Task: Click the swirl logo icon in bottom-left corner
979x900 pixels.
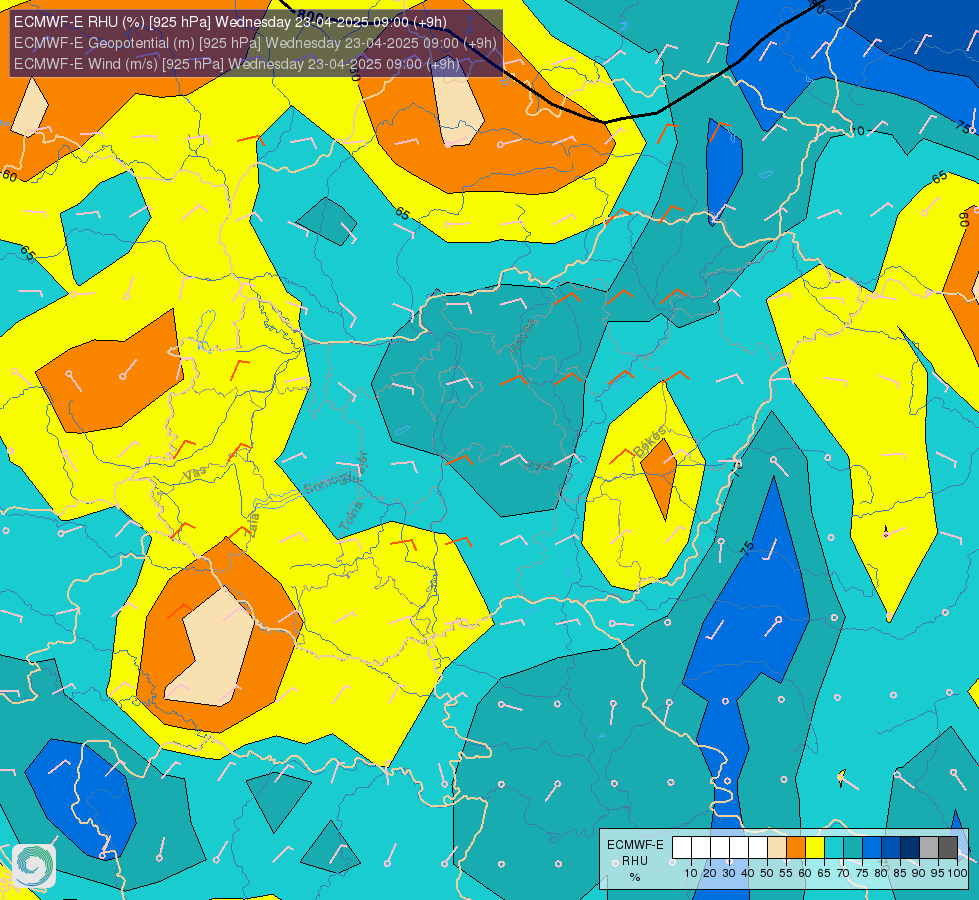Action: [x=34, y=866]
